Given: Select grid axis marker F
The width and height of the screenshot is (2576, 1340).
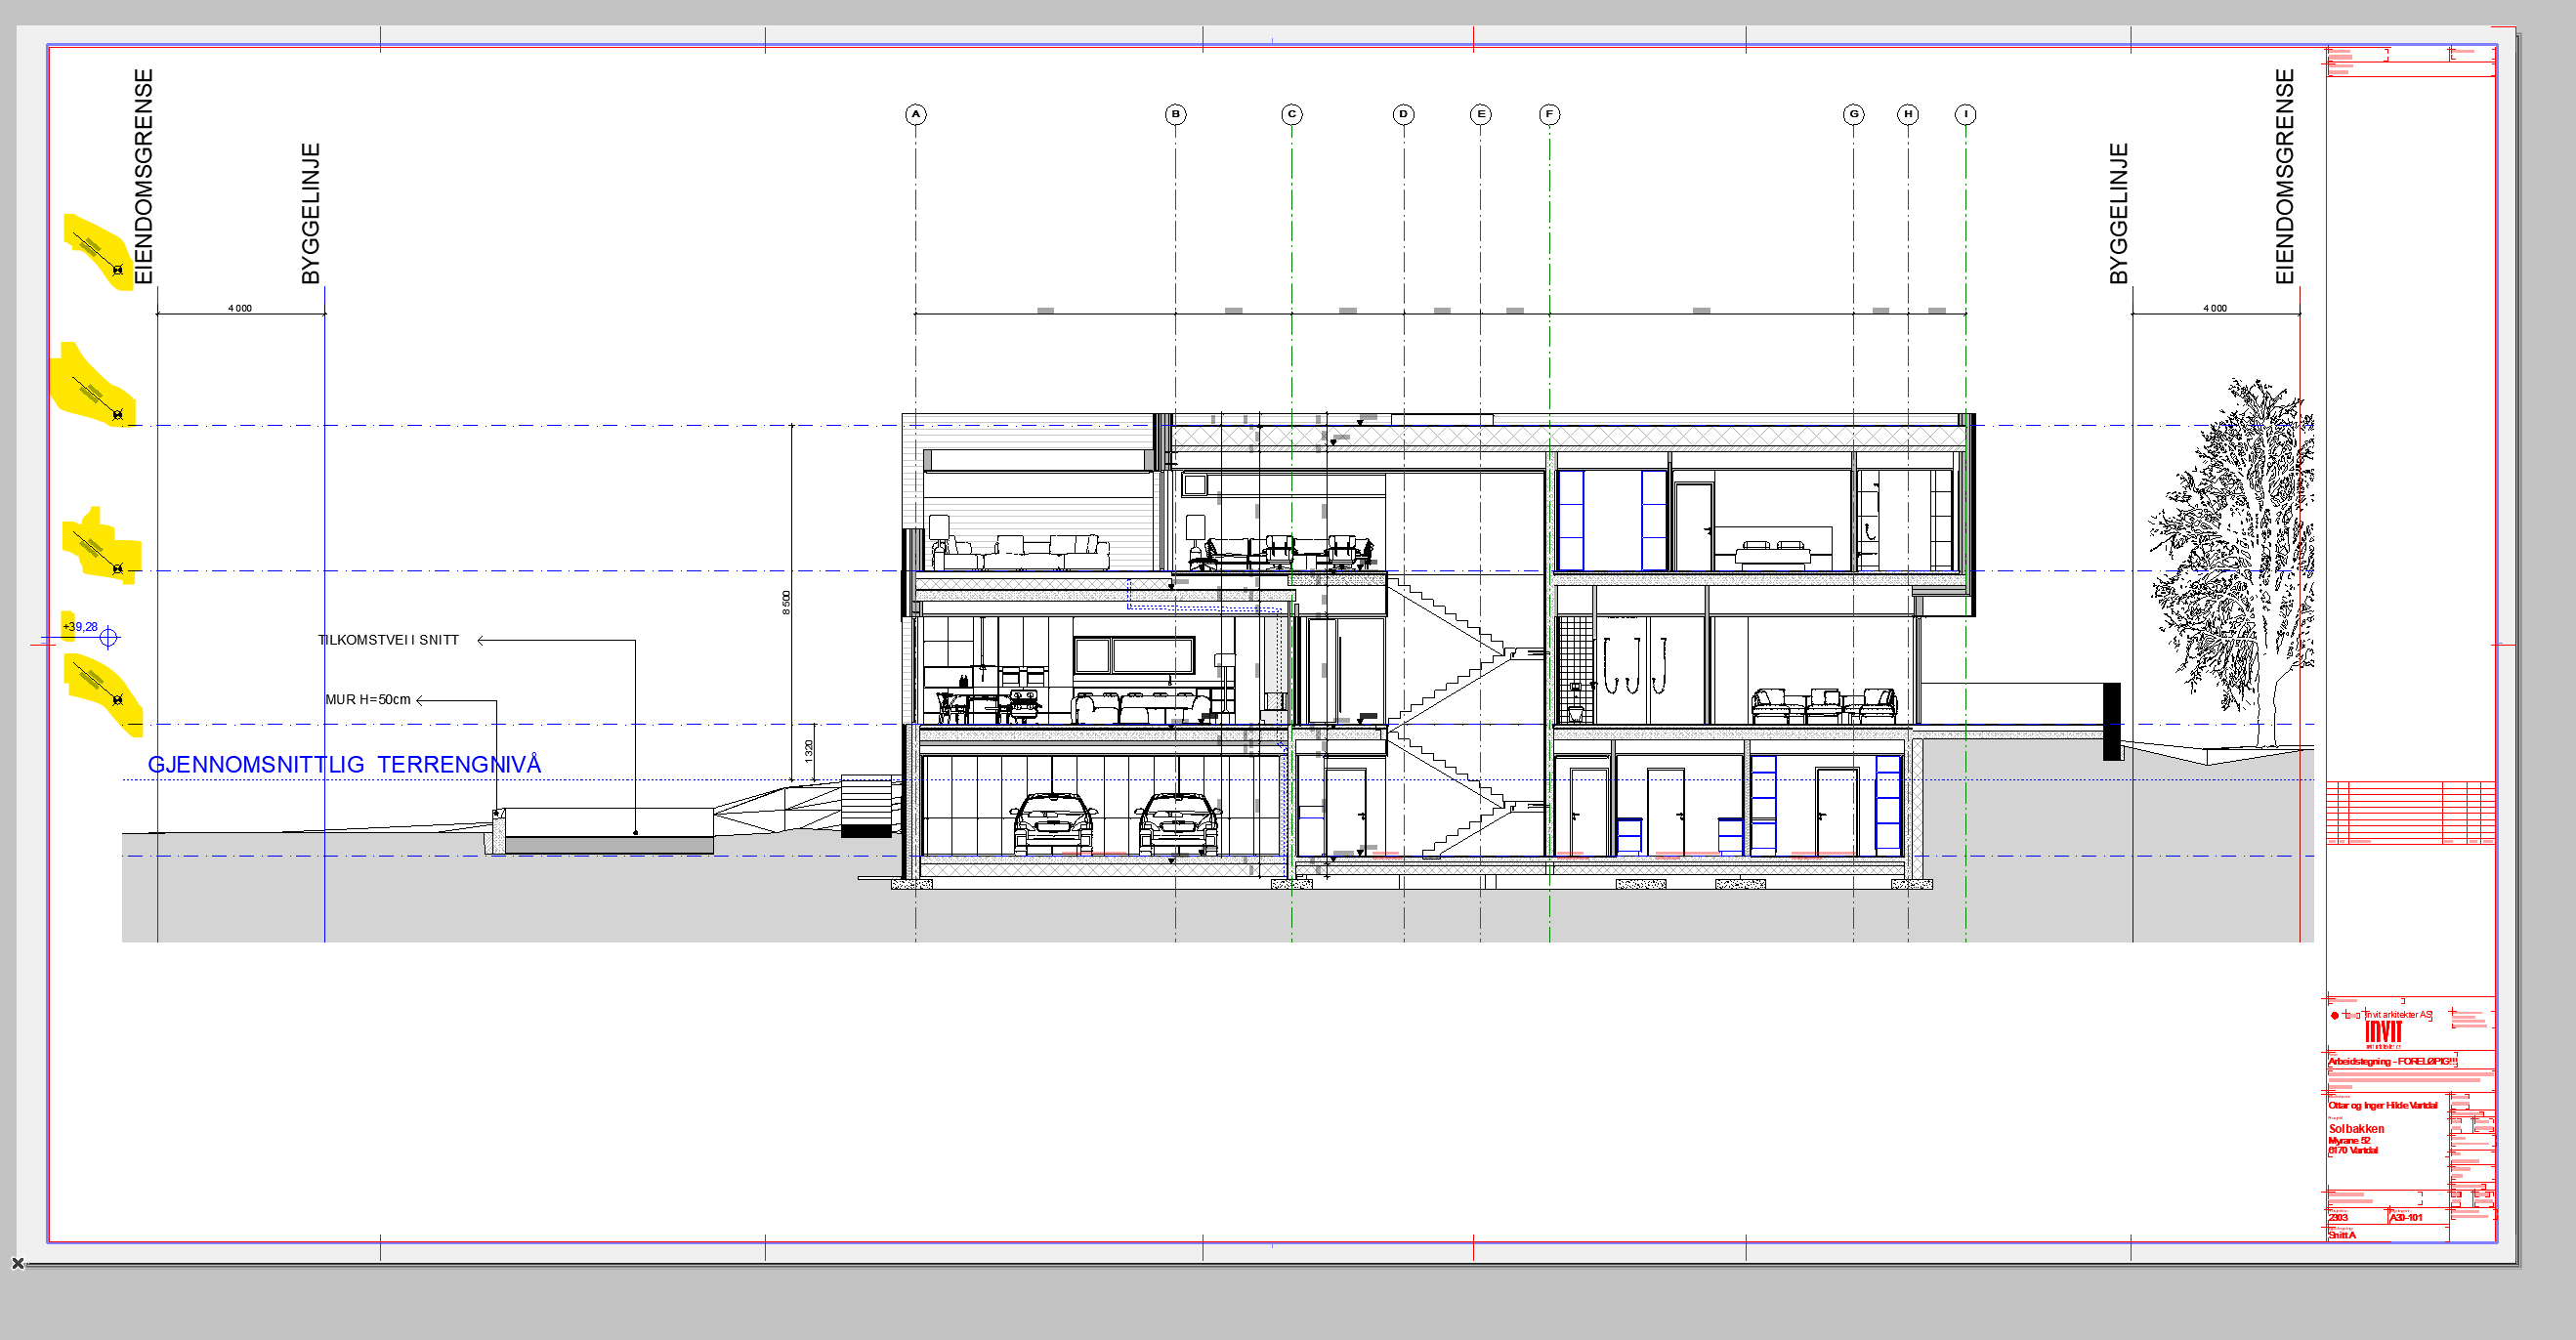Looking at the screenshot, I should [x=1549, y=114].
